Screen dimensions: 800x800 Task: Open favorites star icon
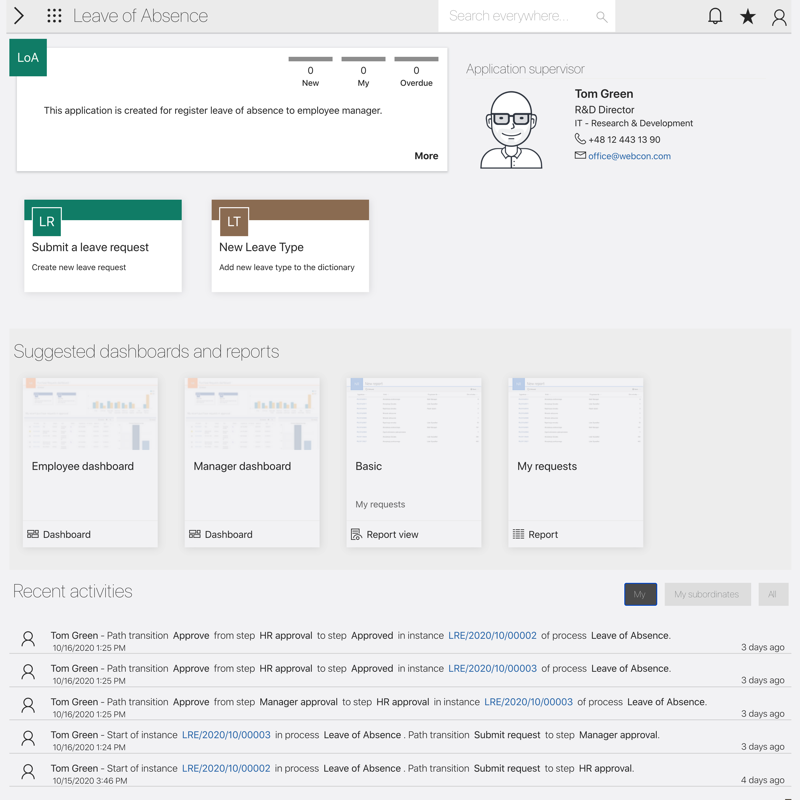[747, 16]
